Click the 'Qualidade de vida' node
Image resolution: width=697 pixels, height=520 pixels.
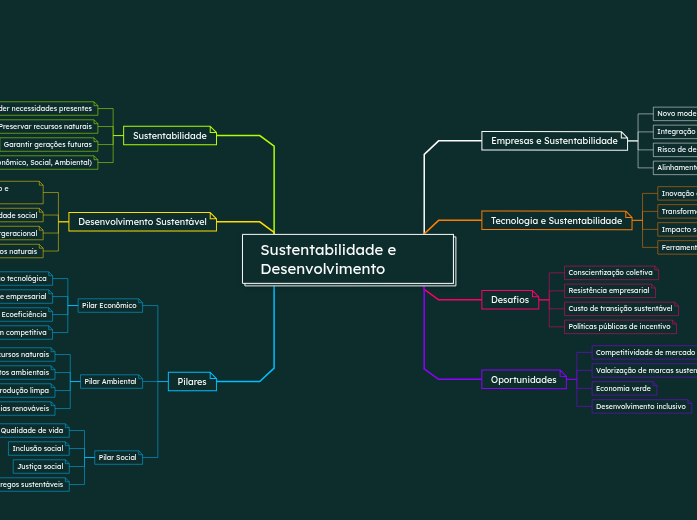click(34, 431)
